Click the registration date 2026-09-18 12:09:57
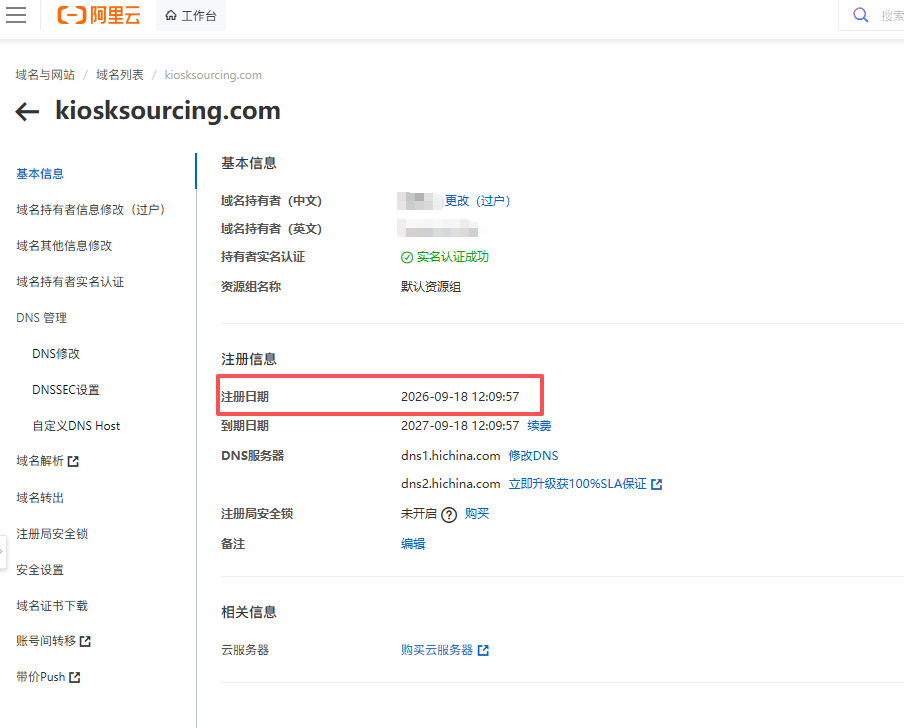904x728 pixels. click(460, 397)
